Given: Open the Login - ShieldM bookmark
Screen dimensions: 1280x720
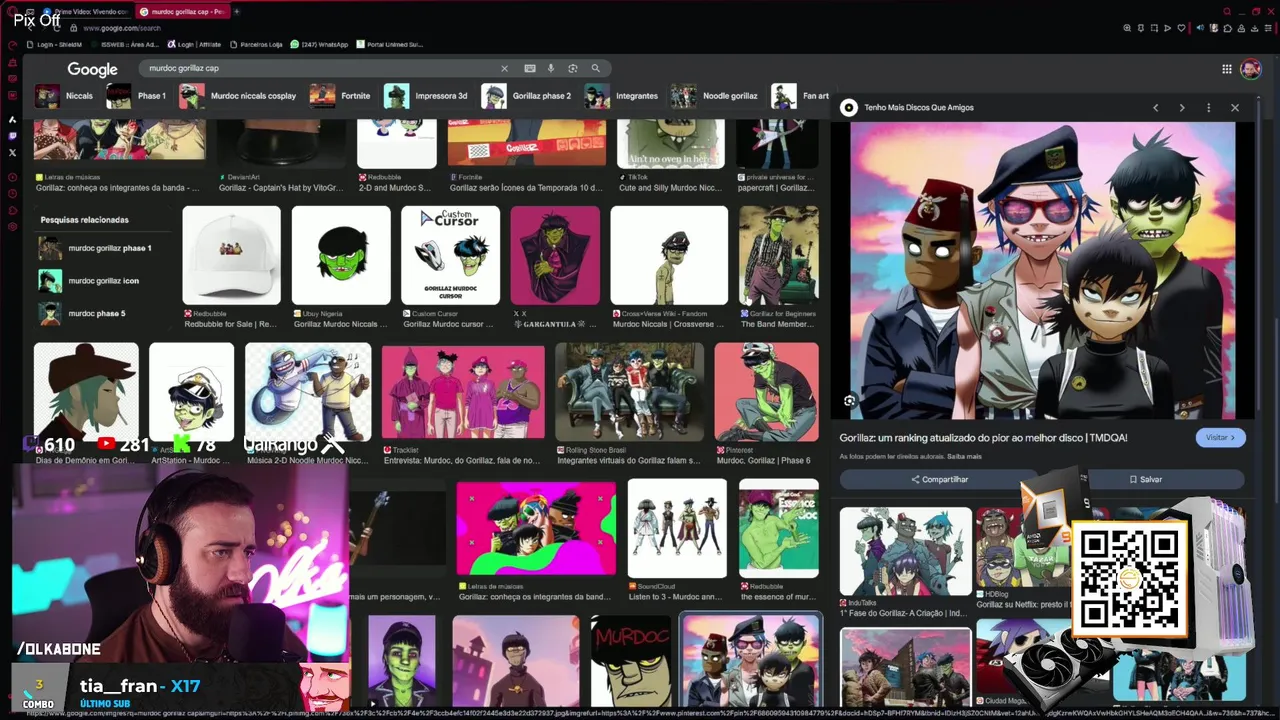Looking at the screenshot, I should click(x=55, y=45).
